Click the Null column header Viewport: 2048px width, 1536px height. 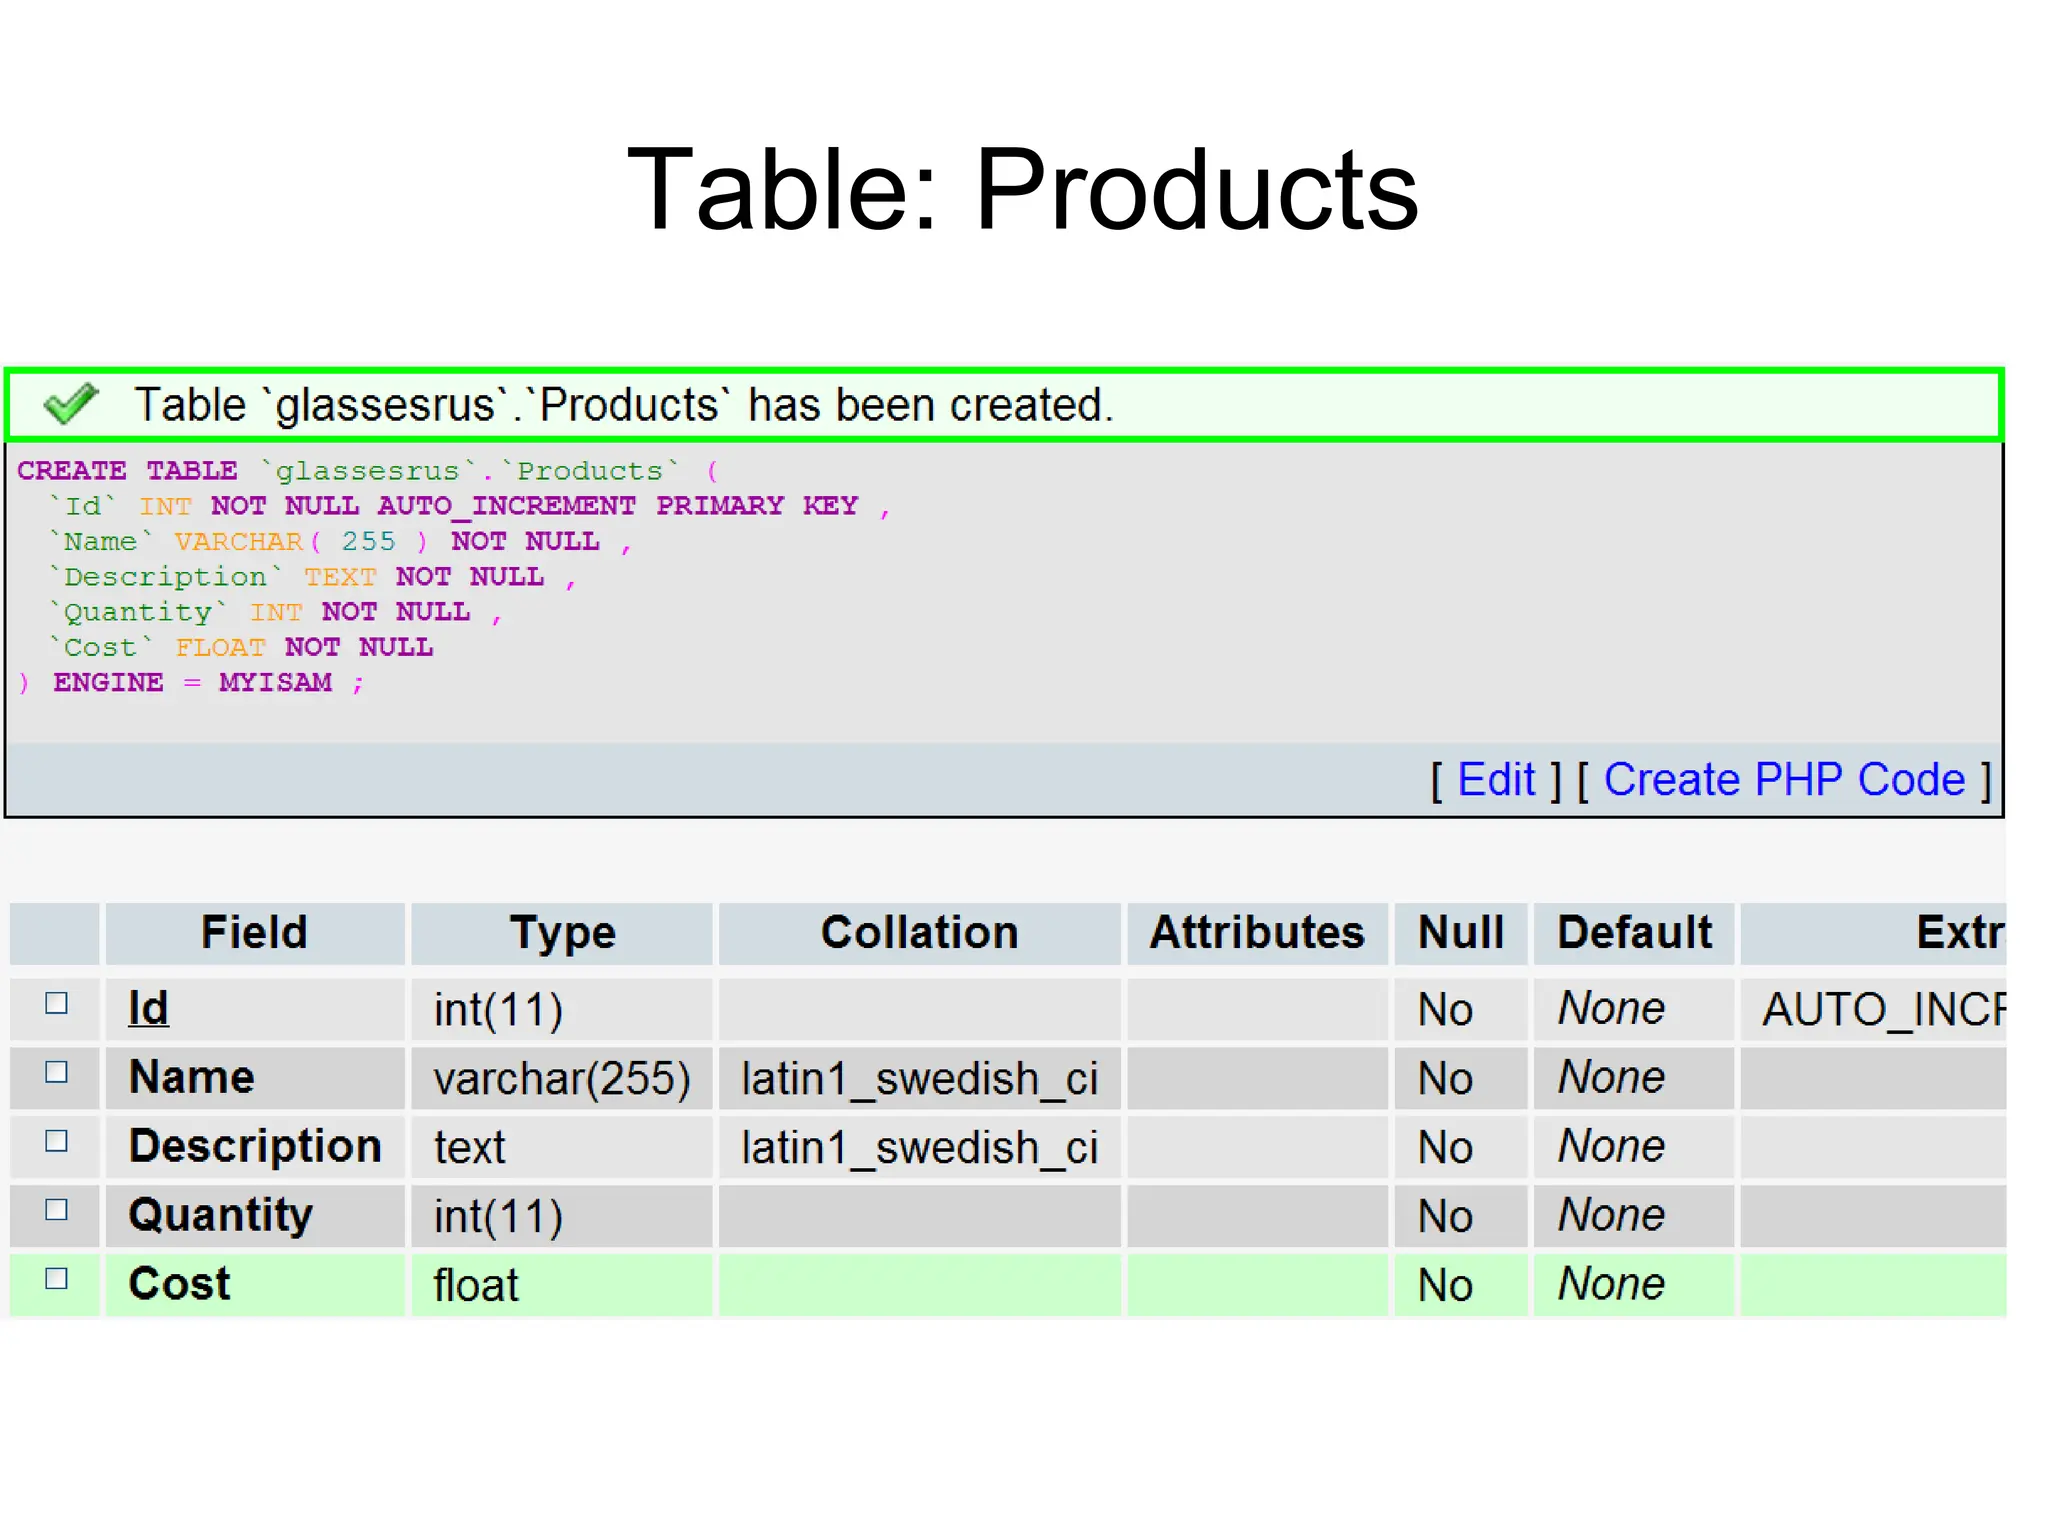pyautogui.click(x=1461, y=933)
